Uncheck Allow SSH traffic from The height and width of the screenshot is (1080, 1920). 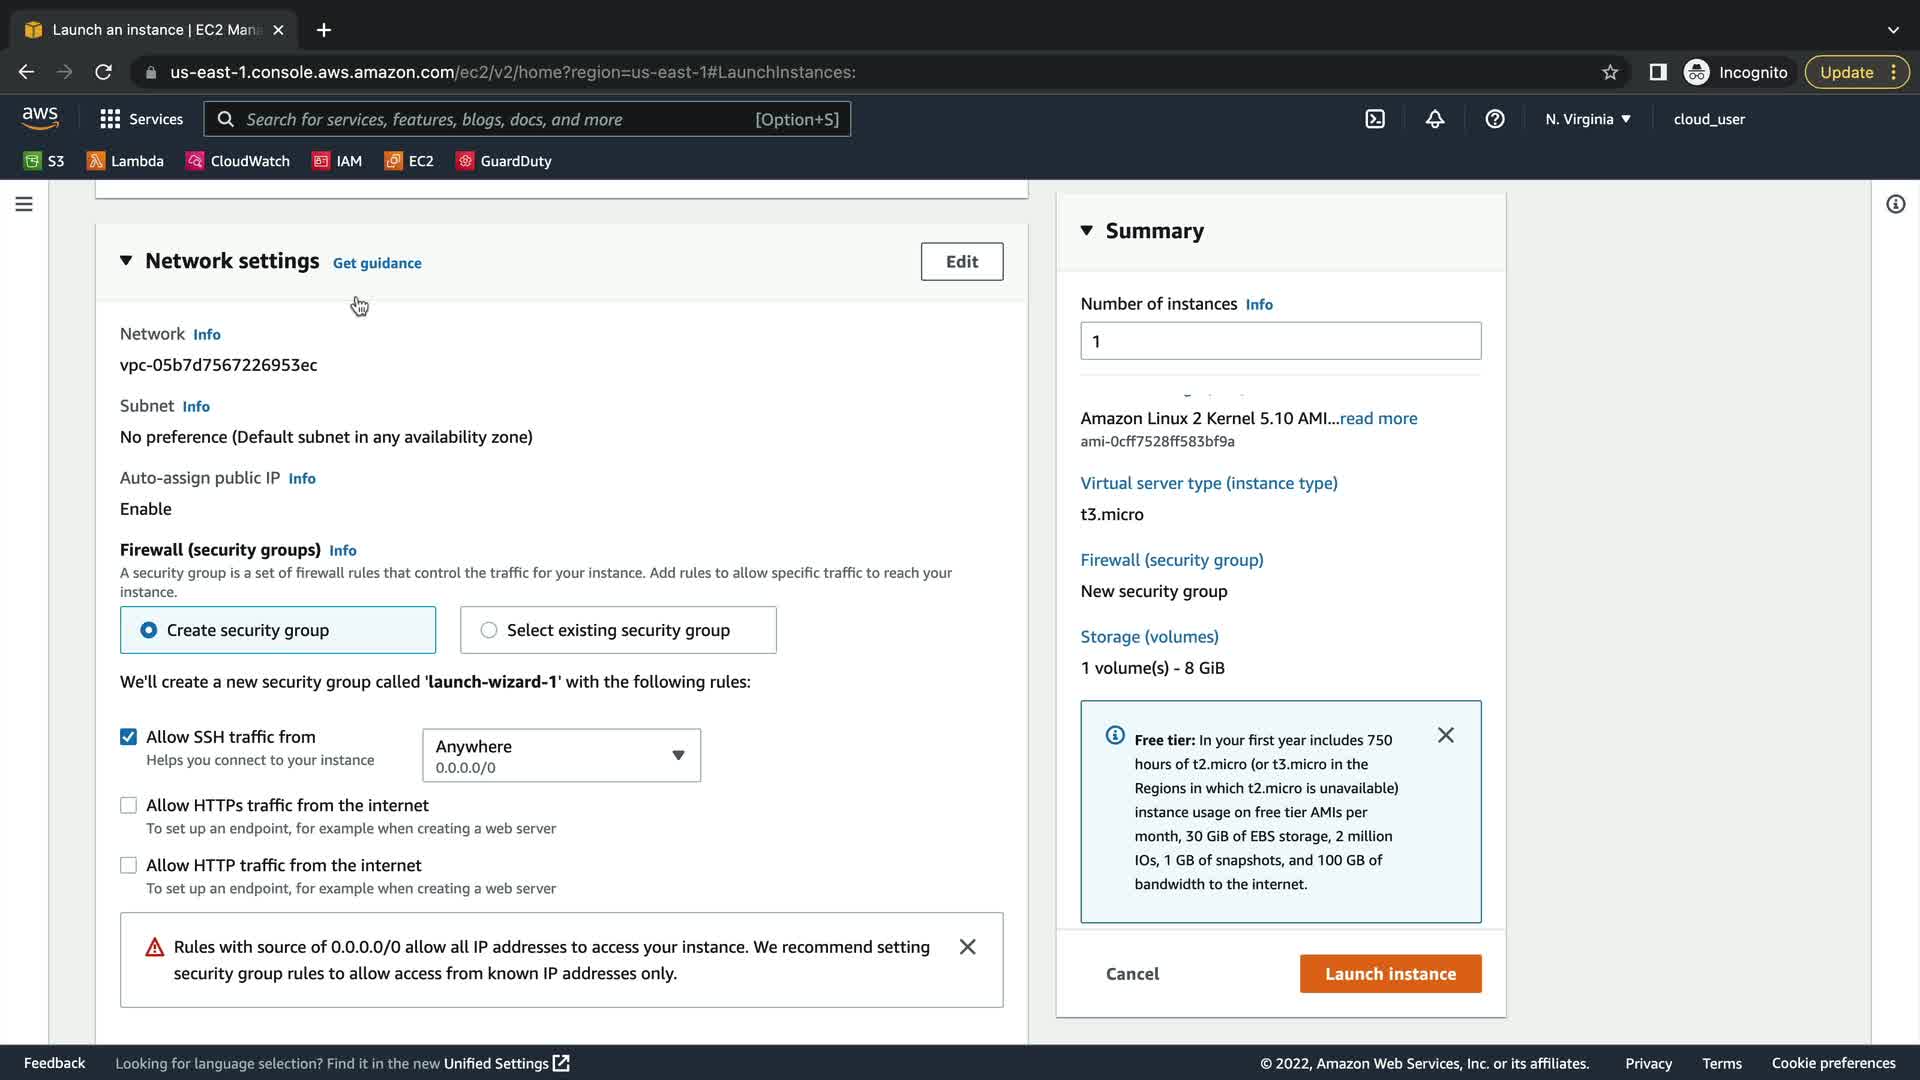tap(128, 737)
